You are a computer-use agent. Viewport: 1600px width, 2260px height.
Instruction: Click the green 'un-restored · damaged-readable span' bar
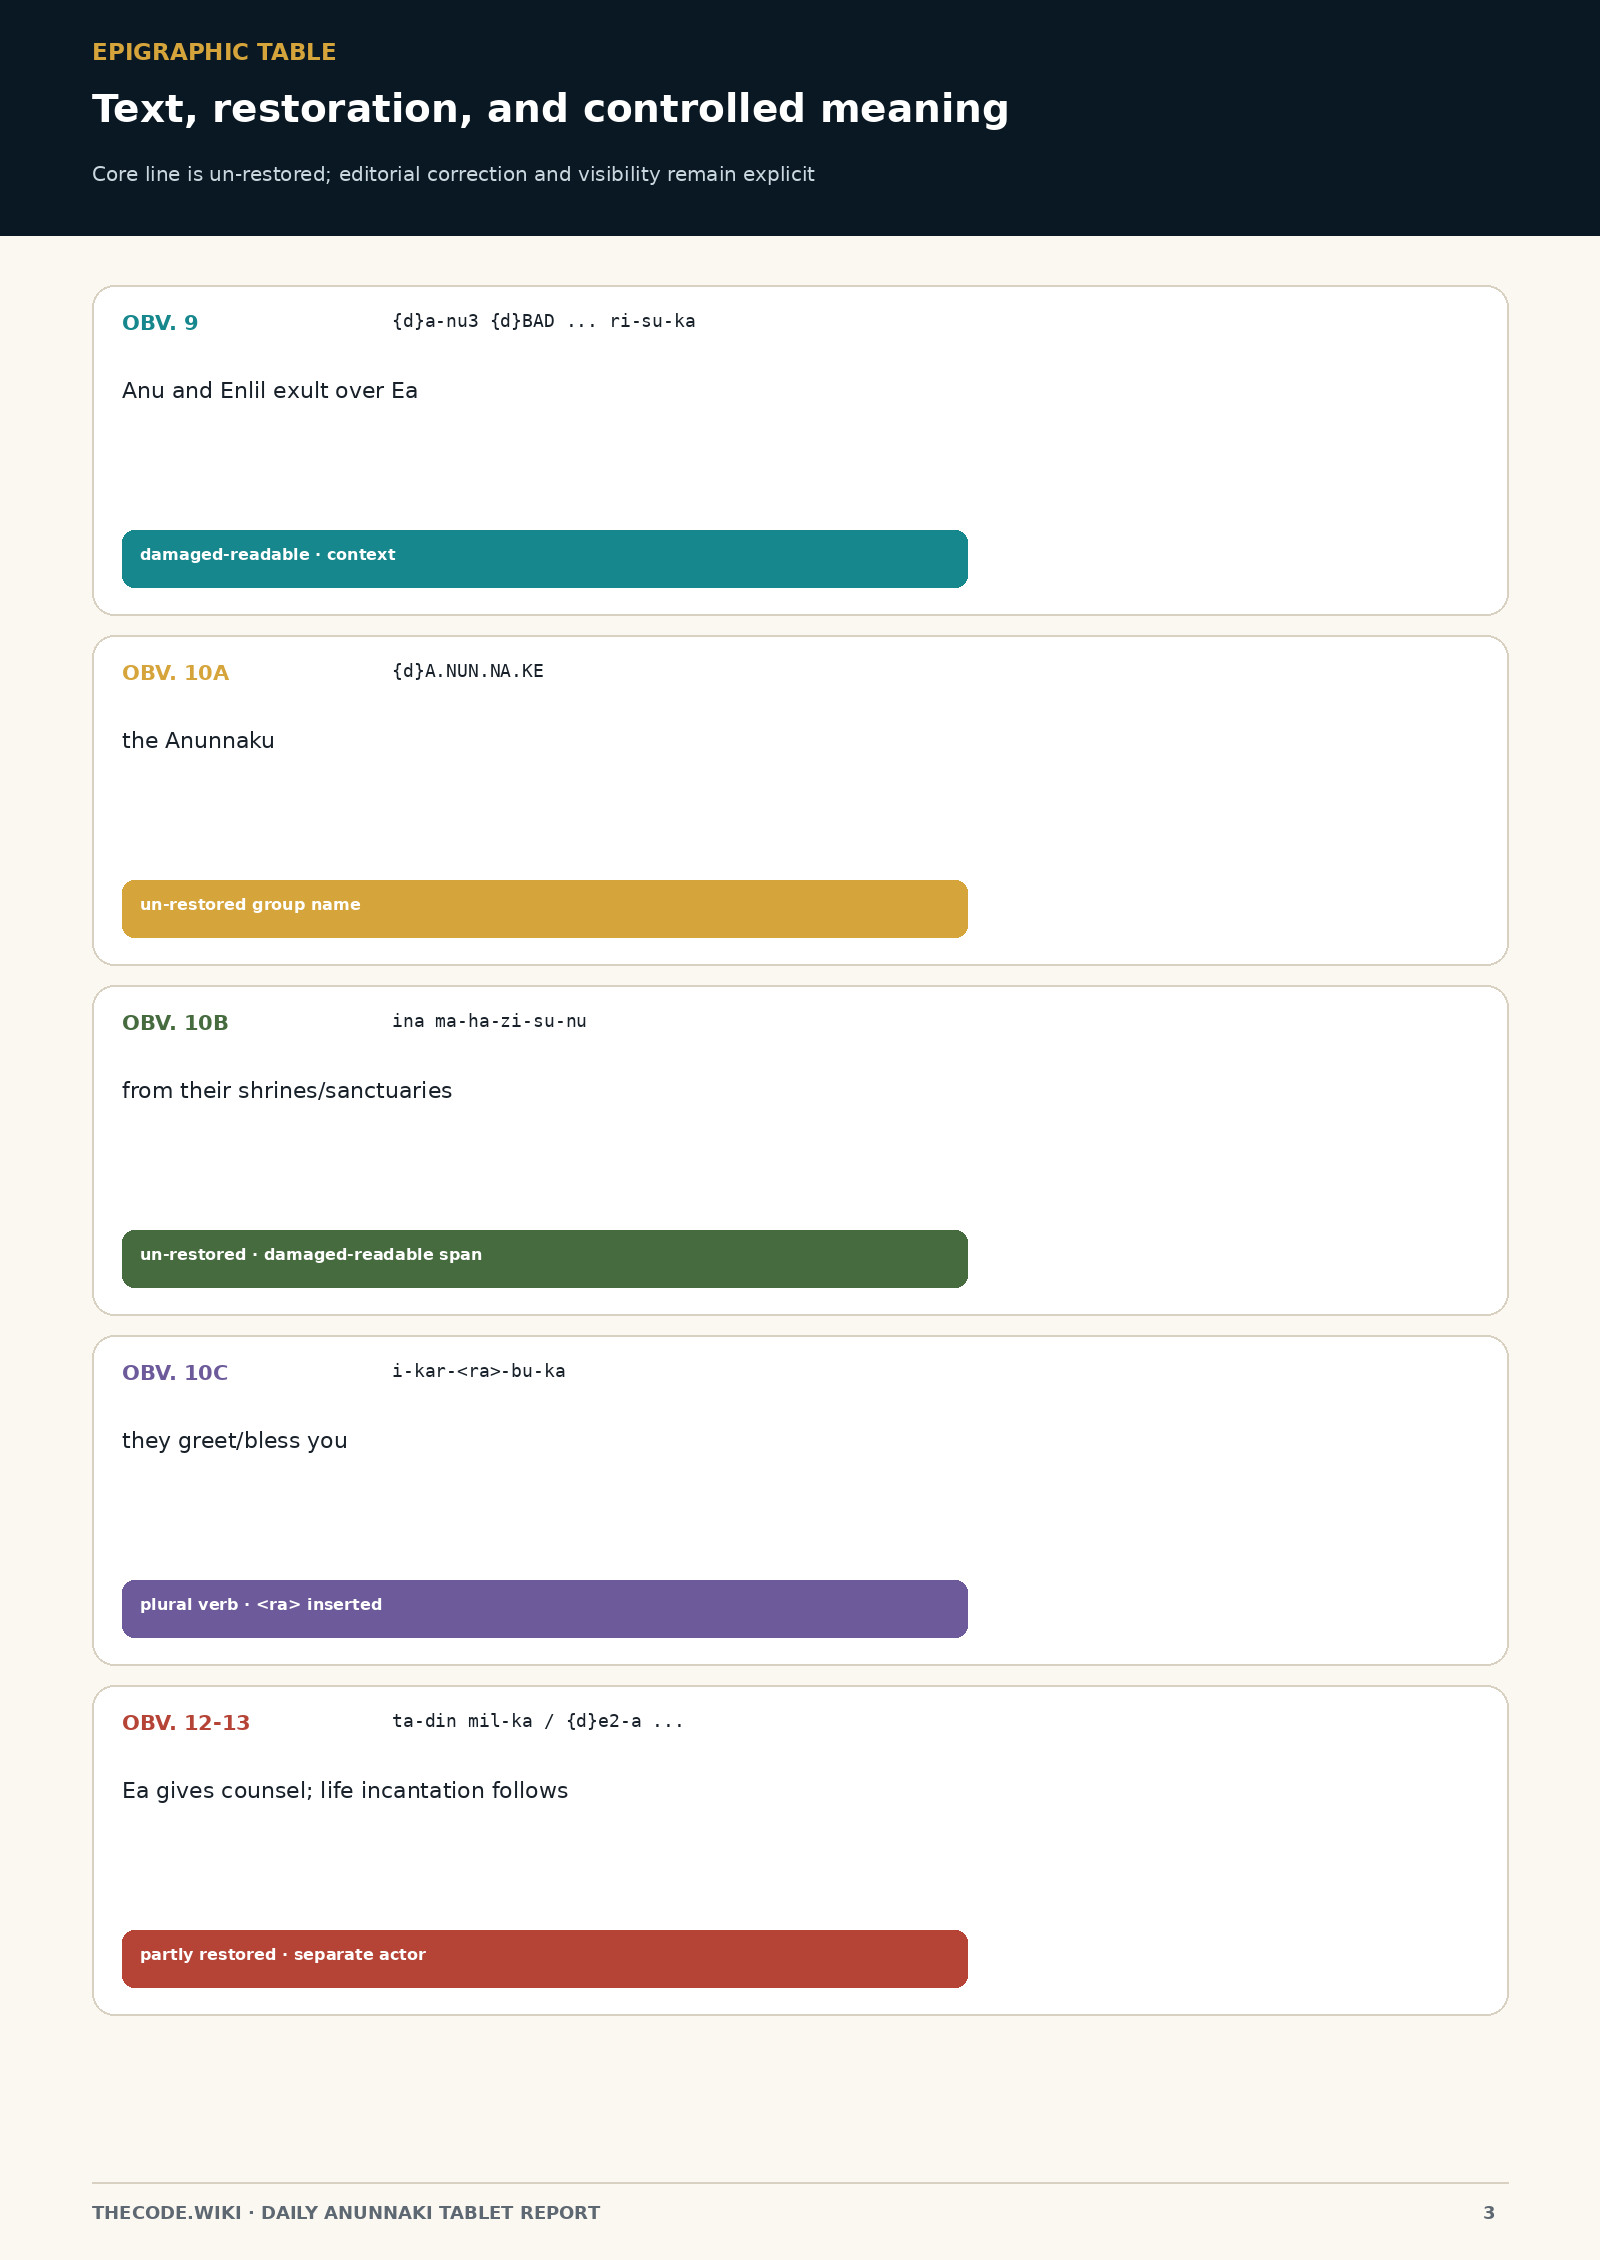pyautogui.click(x=545, y=1259)
